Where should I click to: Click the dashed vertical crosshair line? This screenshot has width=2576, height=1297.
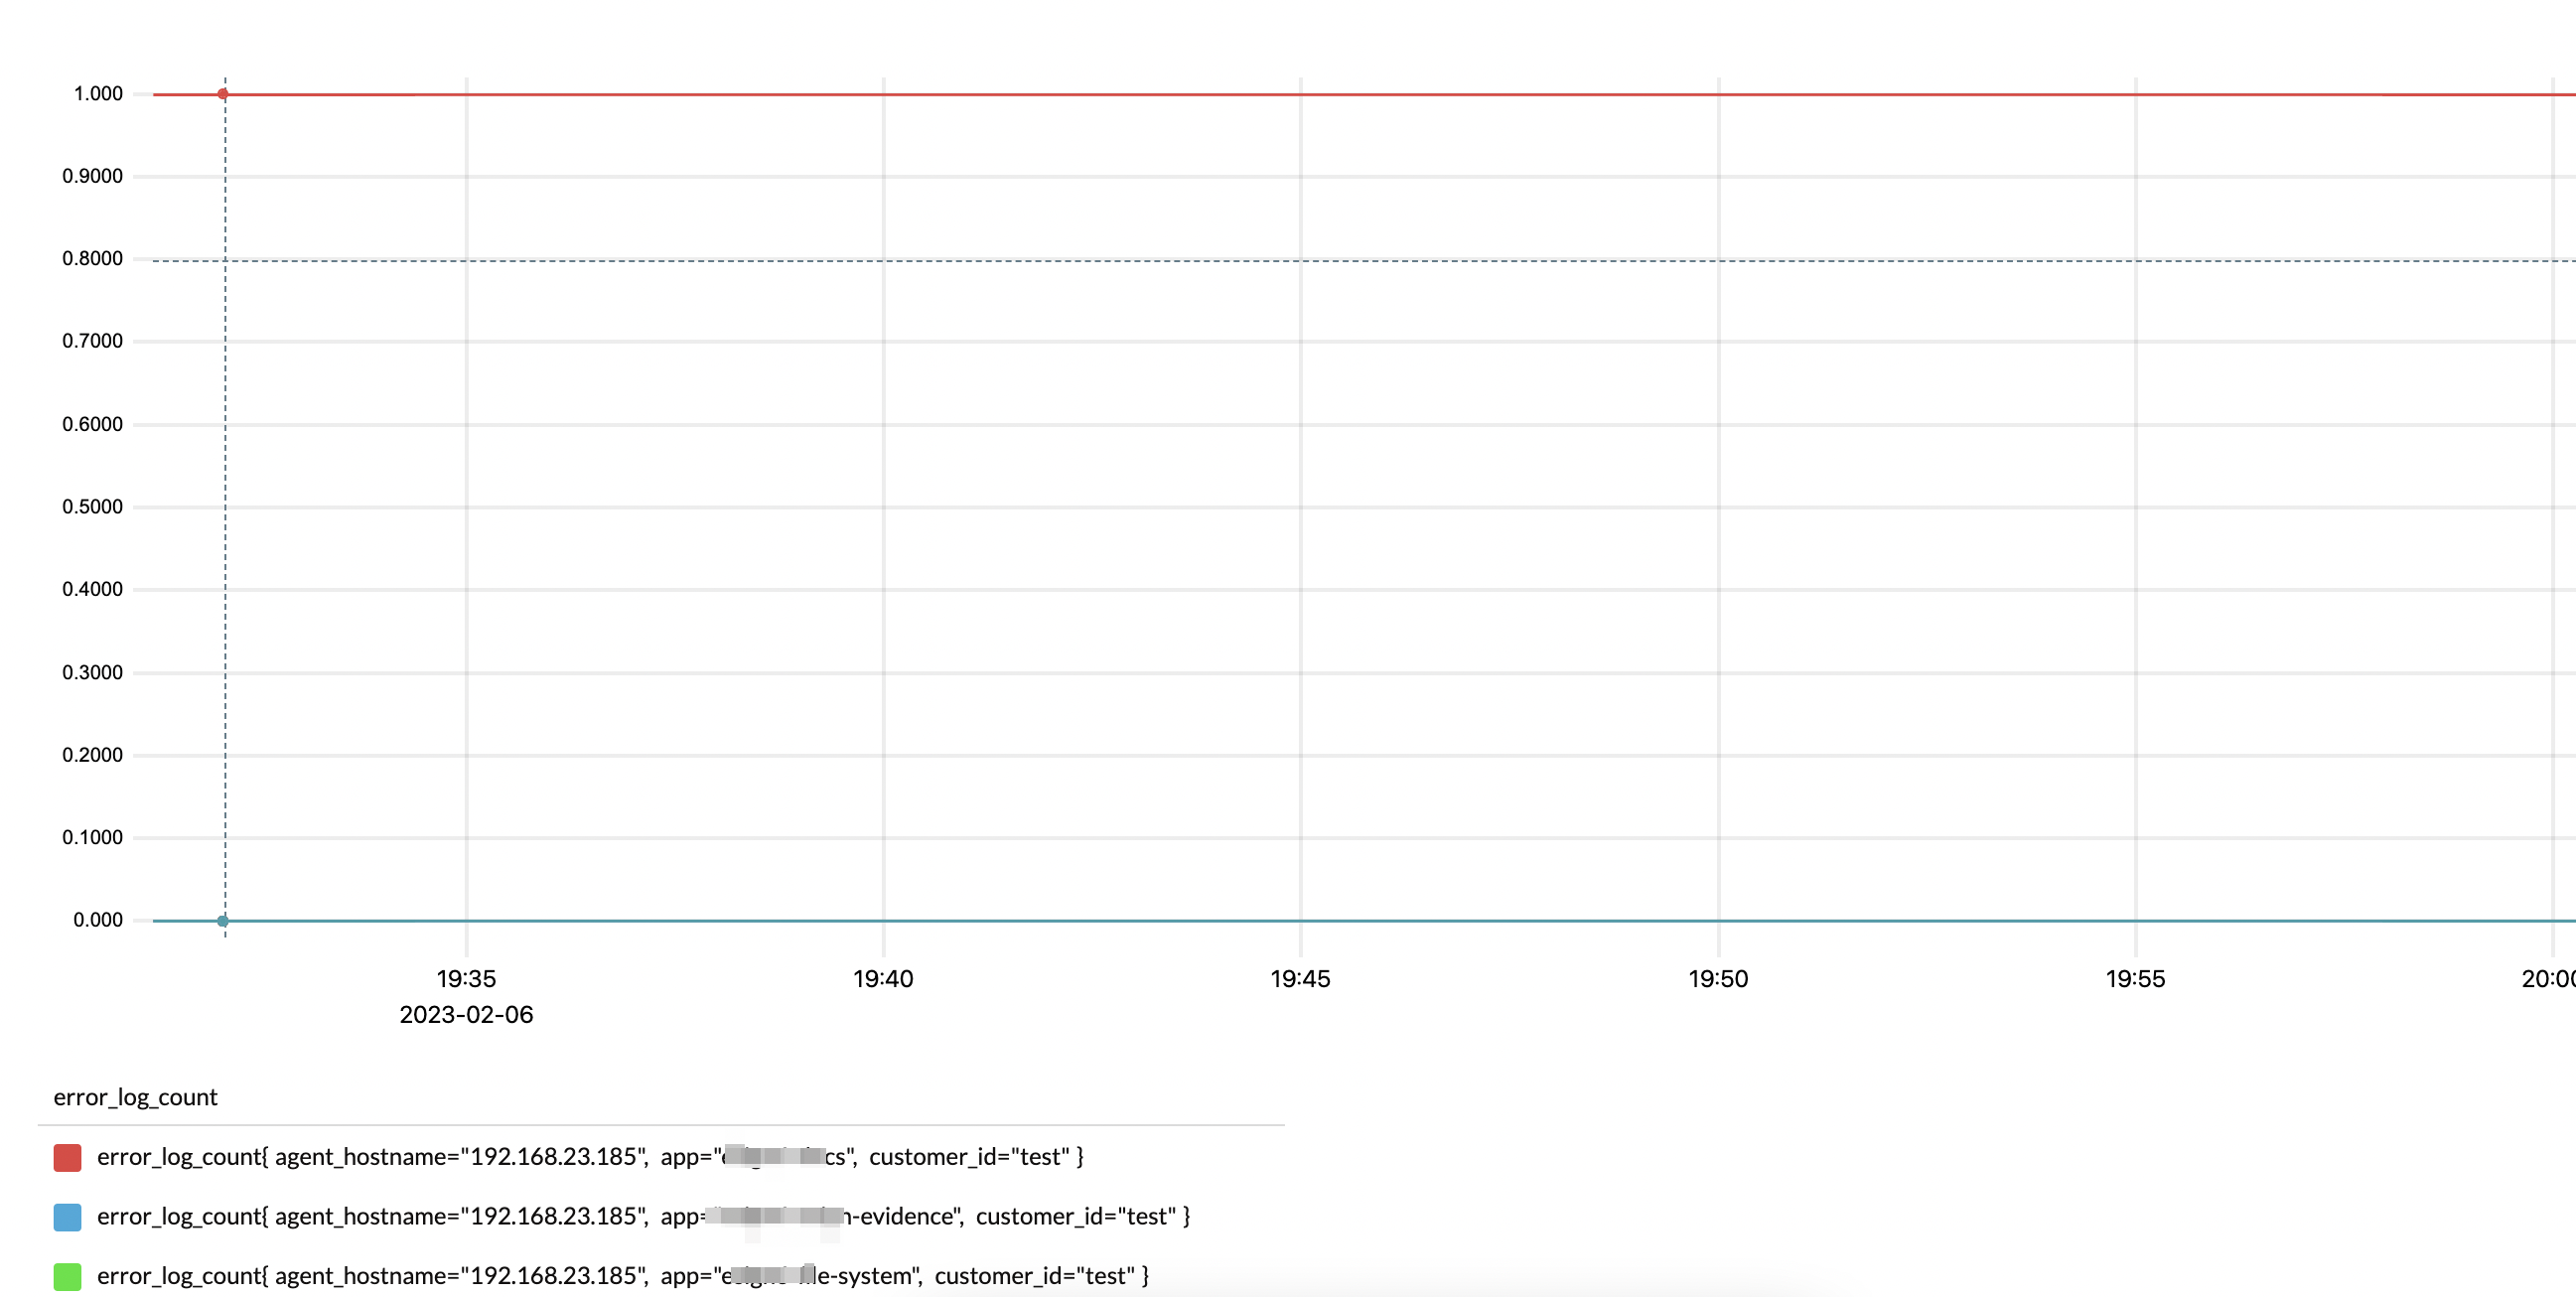[224, 500]
